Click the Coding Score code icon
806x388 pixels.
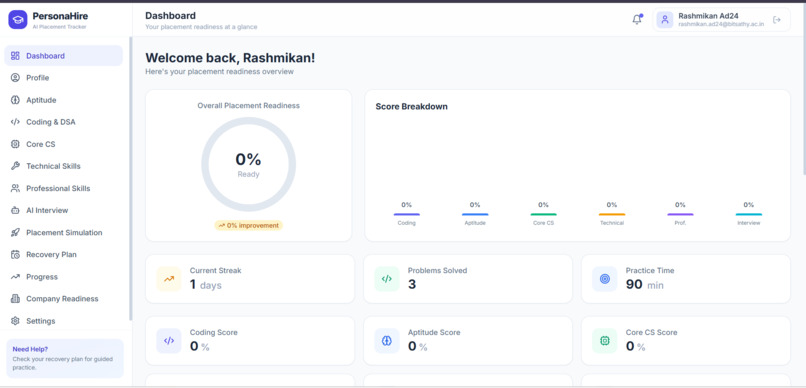[169, 341]
